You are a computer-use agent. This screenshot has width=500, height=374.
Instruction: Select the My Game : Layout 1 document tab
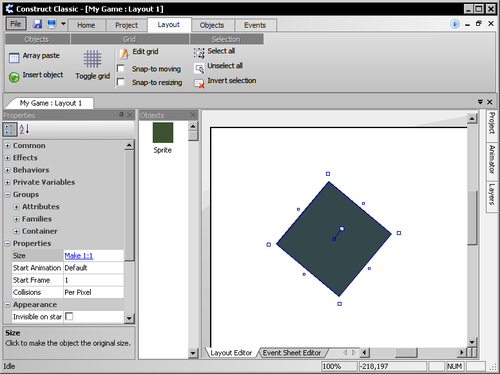50,103
